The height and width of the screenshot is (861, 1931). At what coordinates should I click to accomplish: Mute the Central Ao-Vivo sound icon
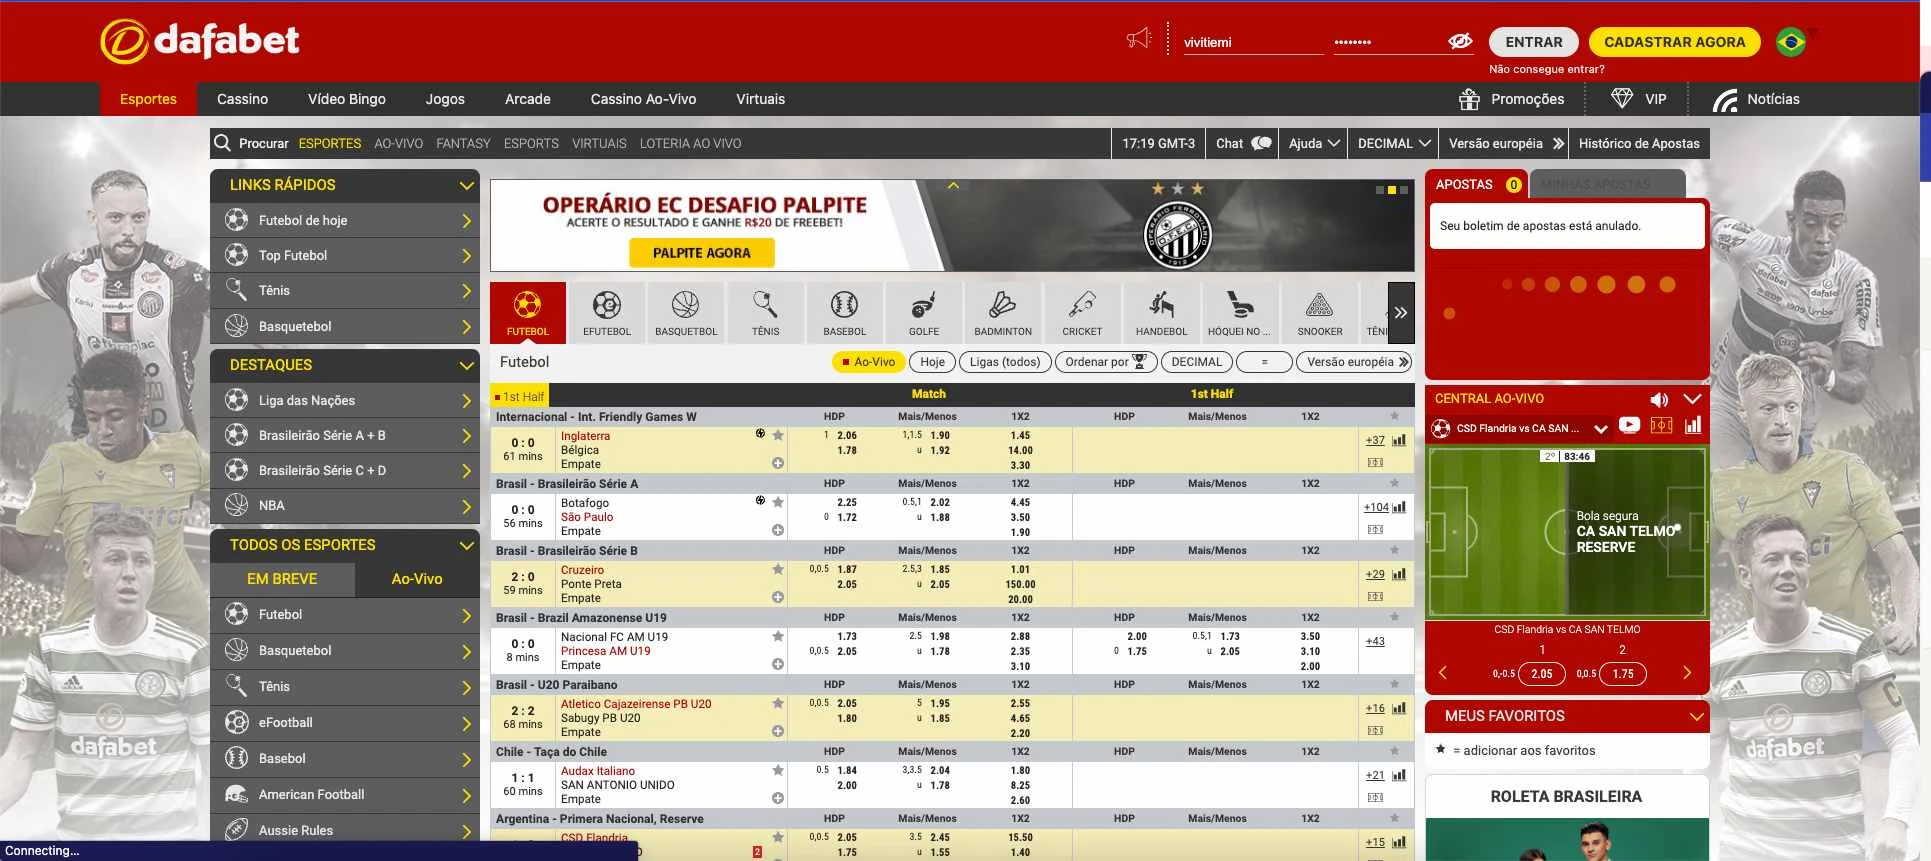click(1659, 399)
